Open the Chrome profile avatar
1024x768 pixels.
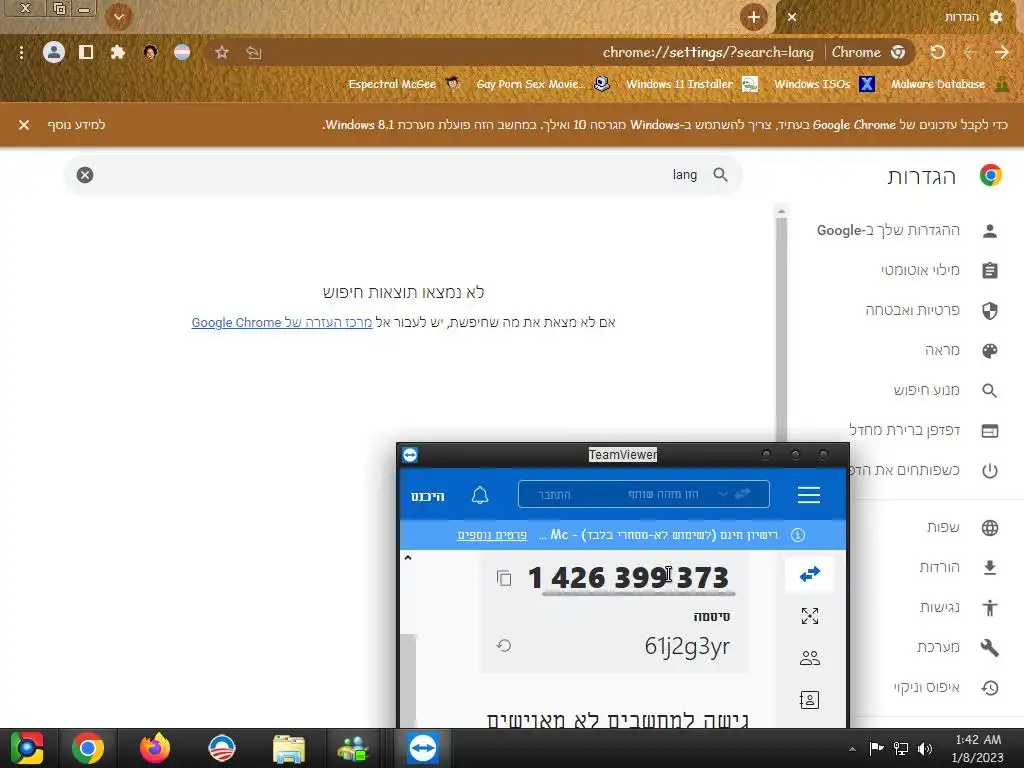54,52
